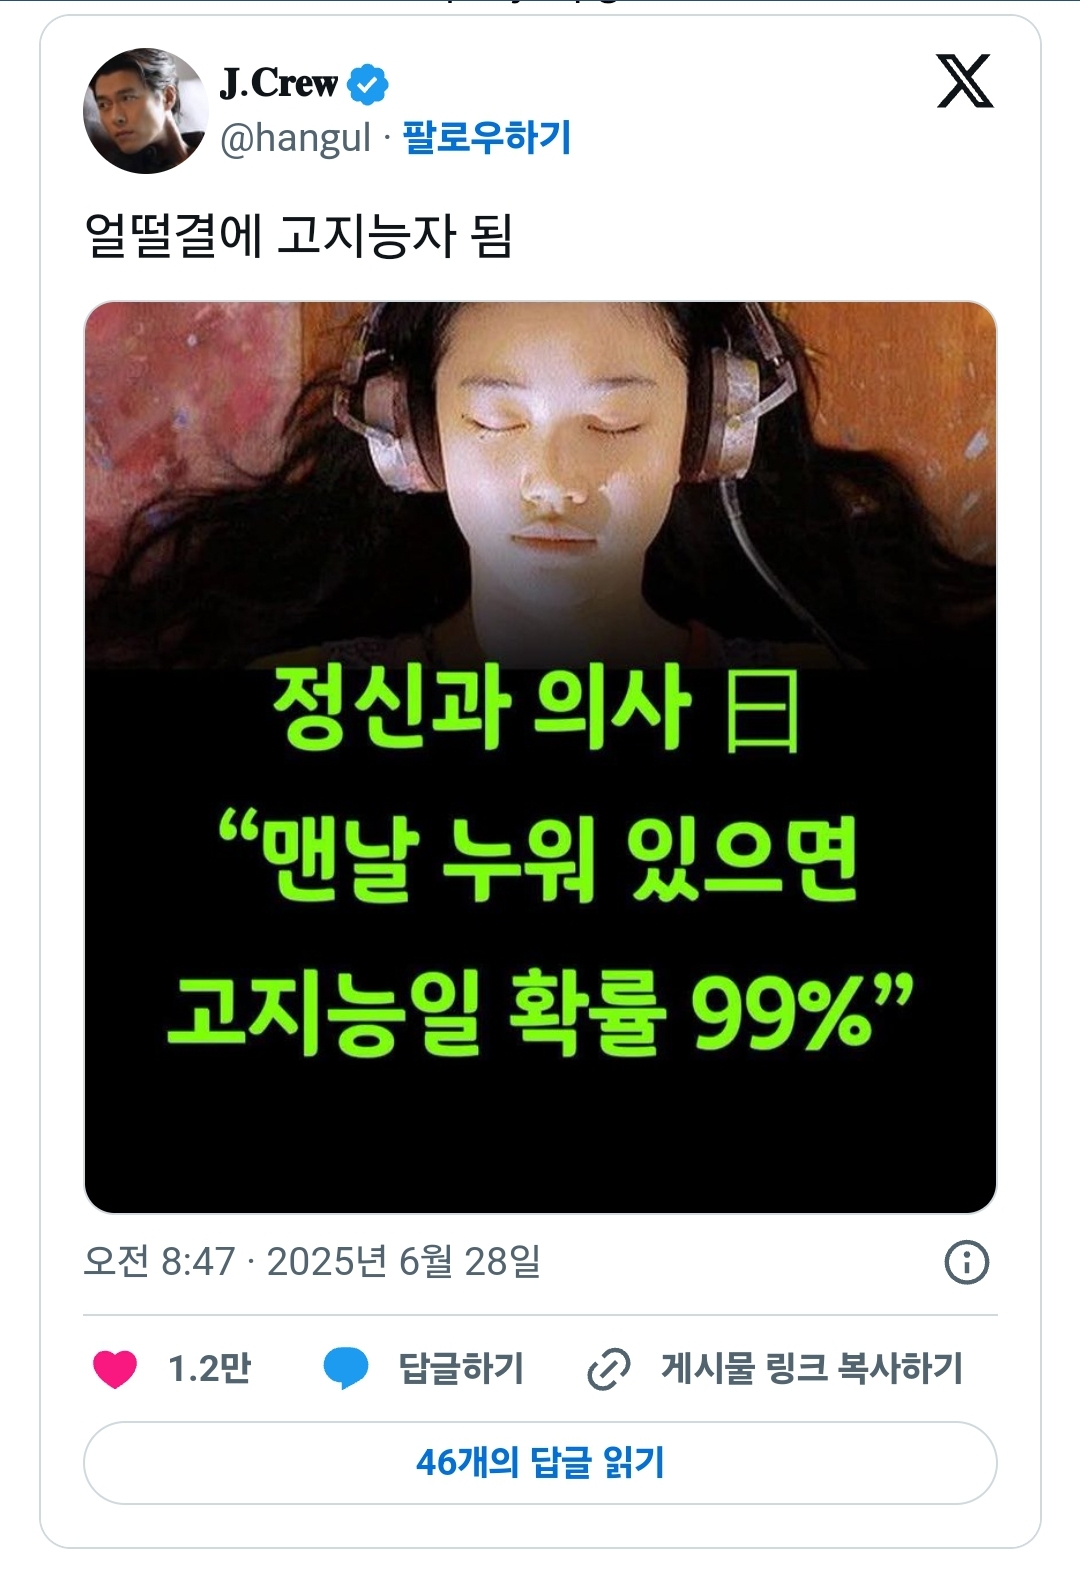Click the blue verified badge
The image size is (1080, 1584).
(368, 84)
